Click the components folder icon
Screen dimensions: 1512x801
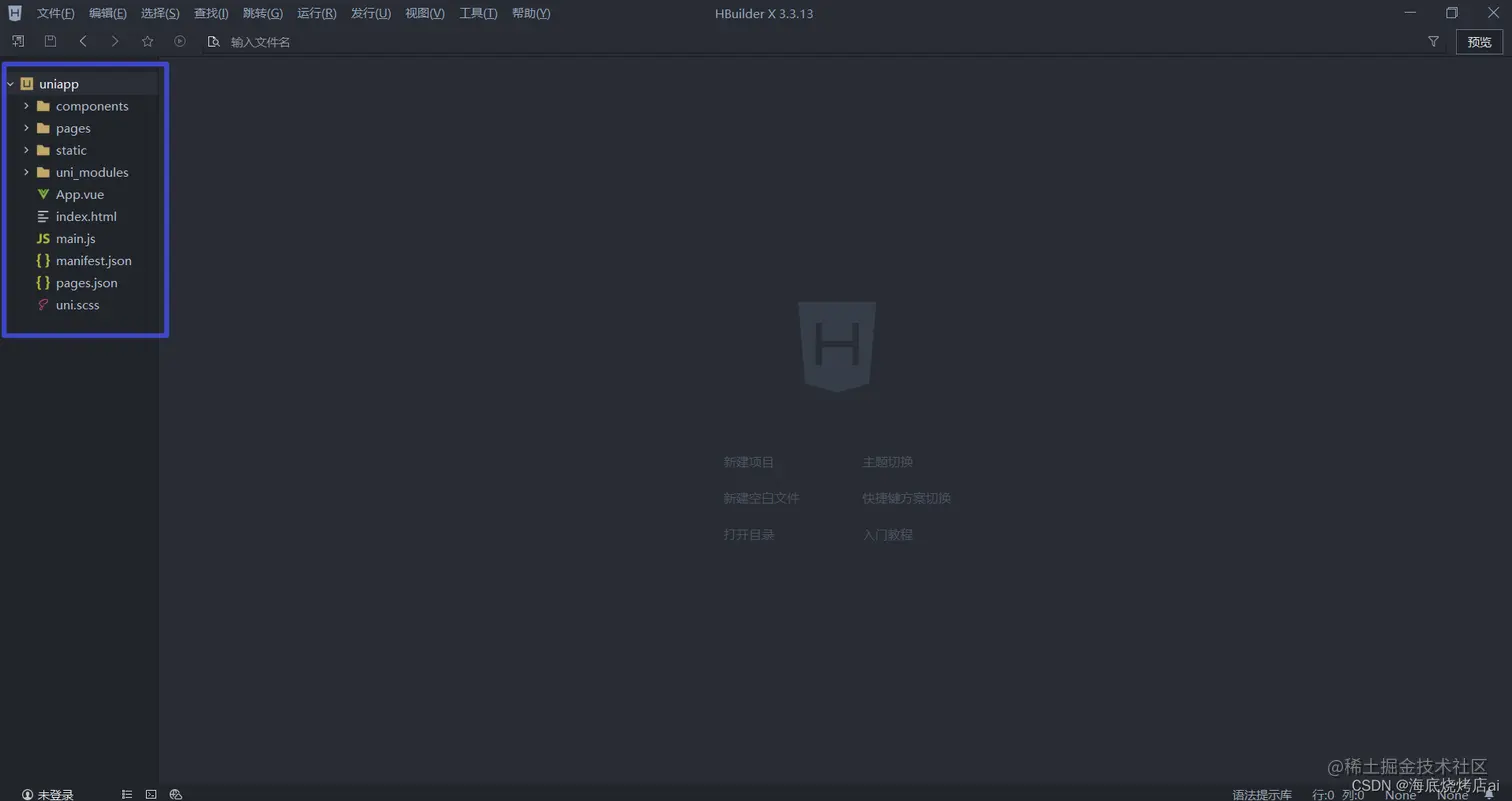click(x=43, y=106)
